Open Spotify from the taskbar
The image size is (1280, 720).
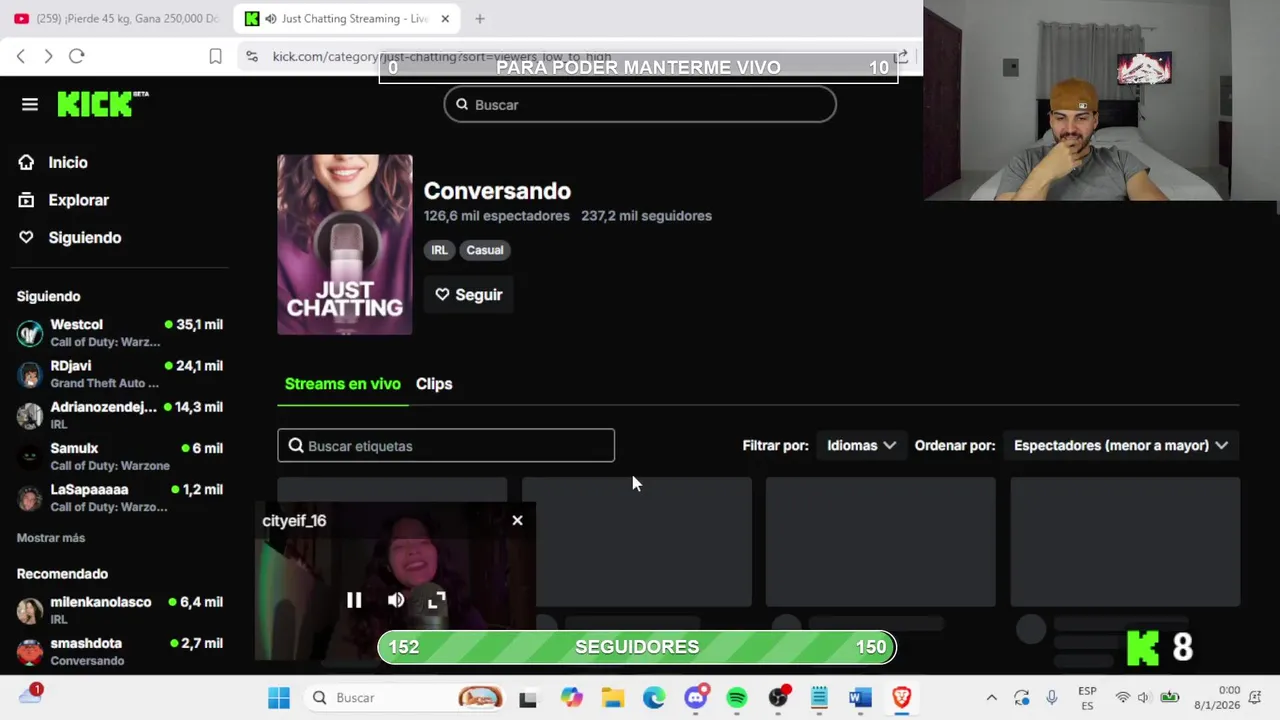click(737, 698)
